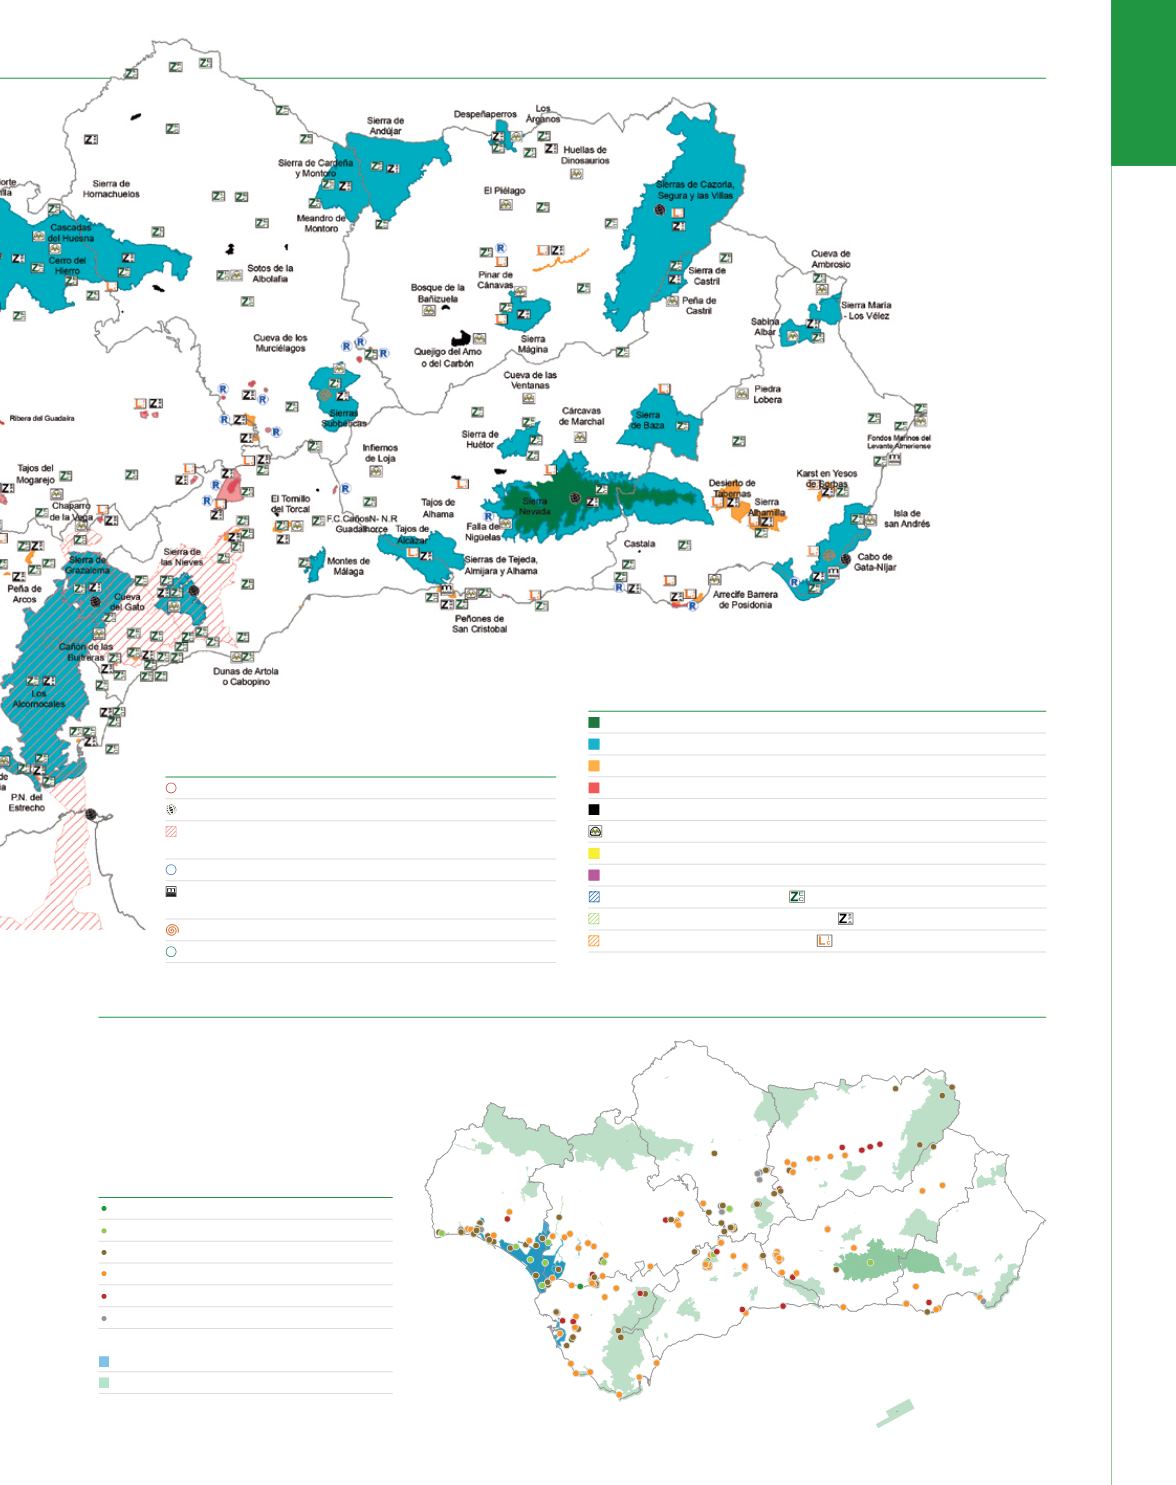The width and height of the screenshot is (1176, 1485).
Task: Click the pink hatched square legend icon
Action: (171, 832)
